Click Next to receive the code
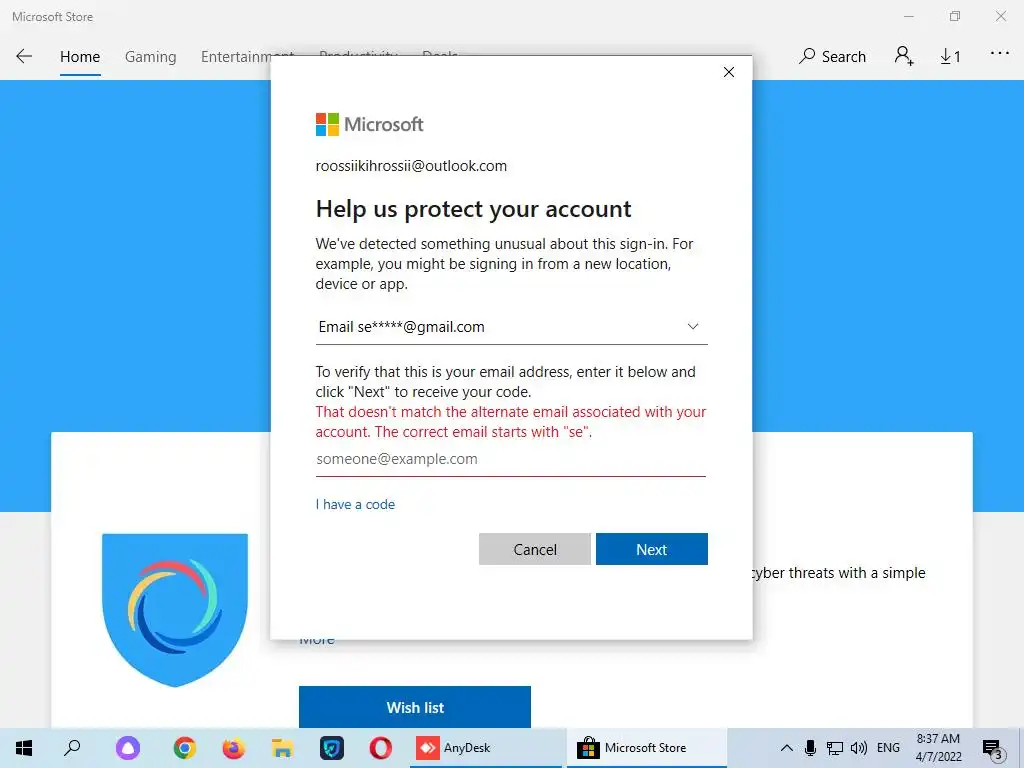The width and height of the screenshot is (1024, 768). pos(652,549)
